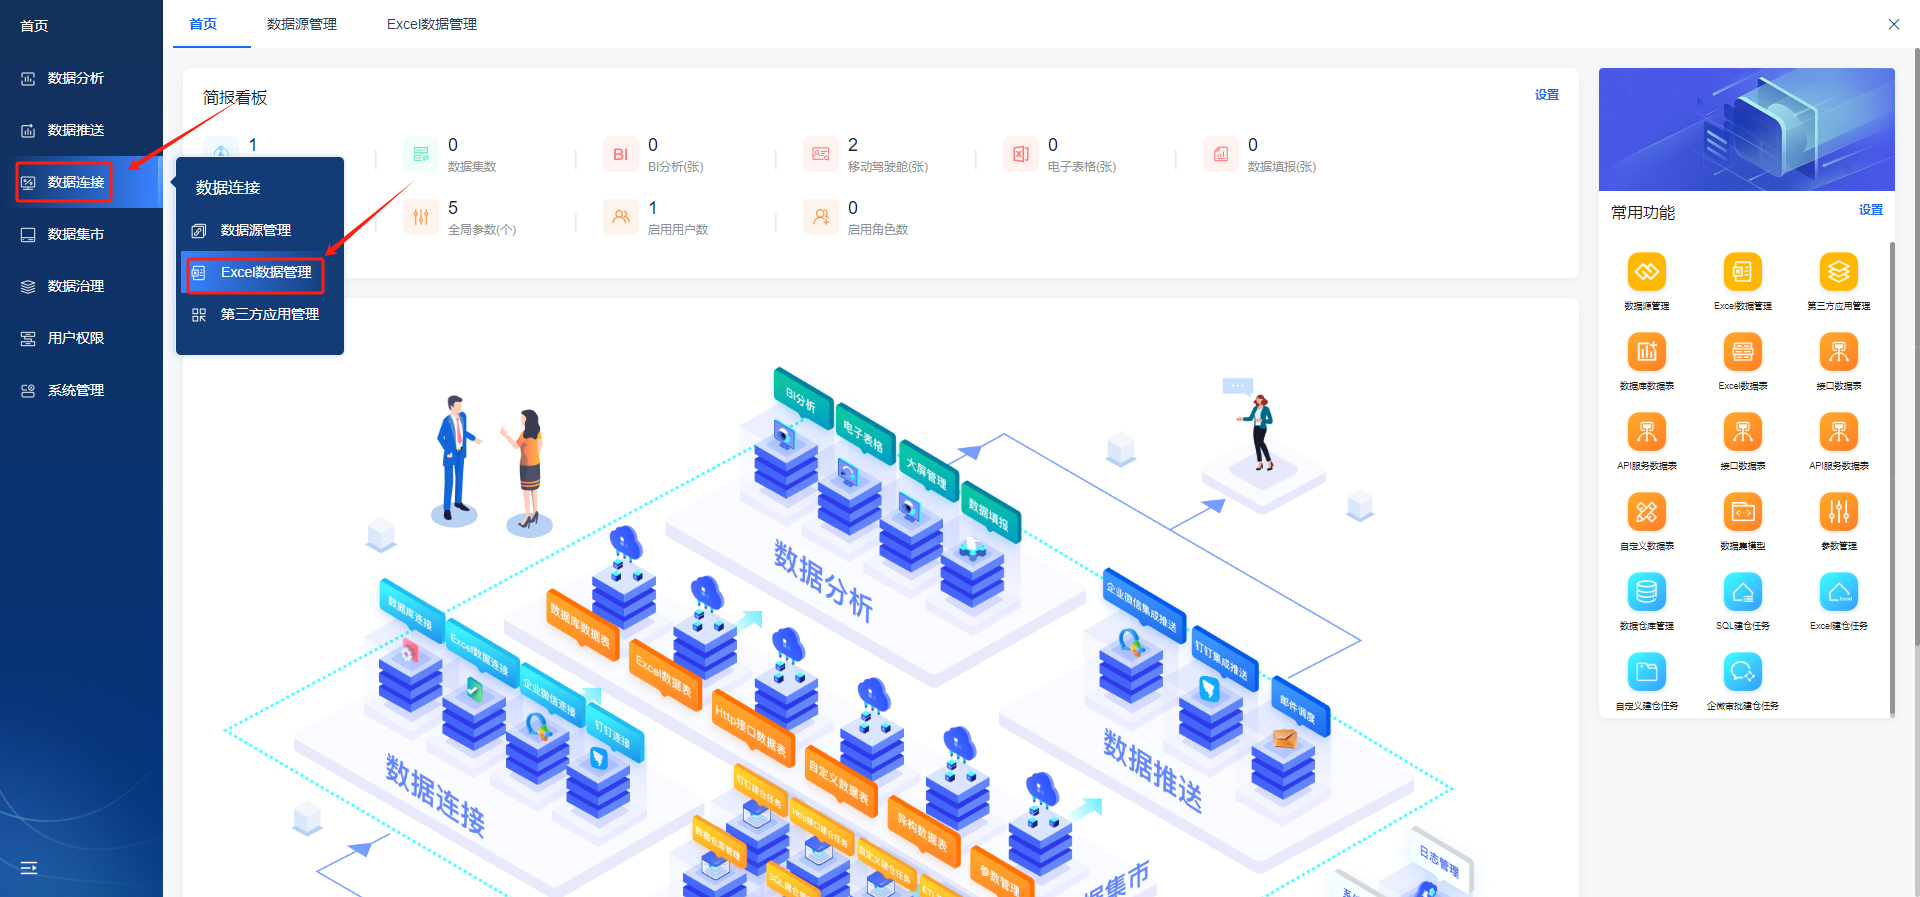The height and width of the screenshot is (897, 1920).
Task: Click the 电子表格 statistic icon
Action: pos(1021,154)
